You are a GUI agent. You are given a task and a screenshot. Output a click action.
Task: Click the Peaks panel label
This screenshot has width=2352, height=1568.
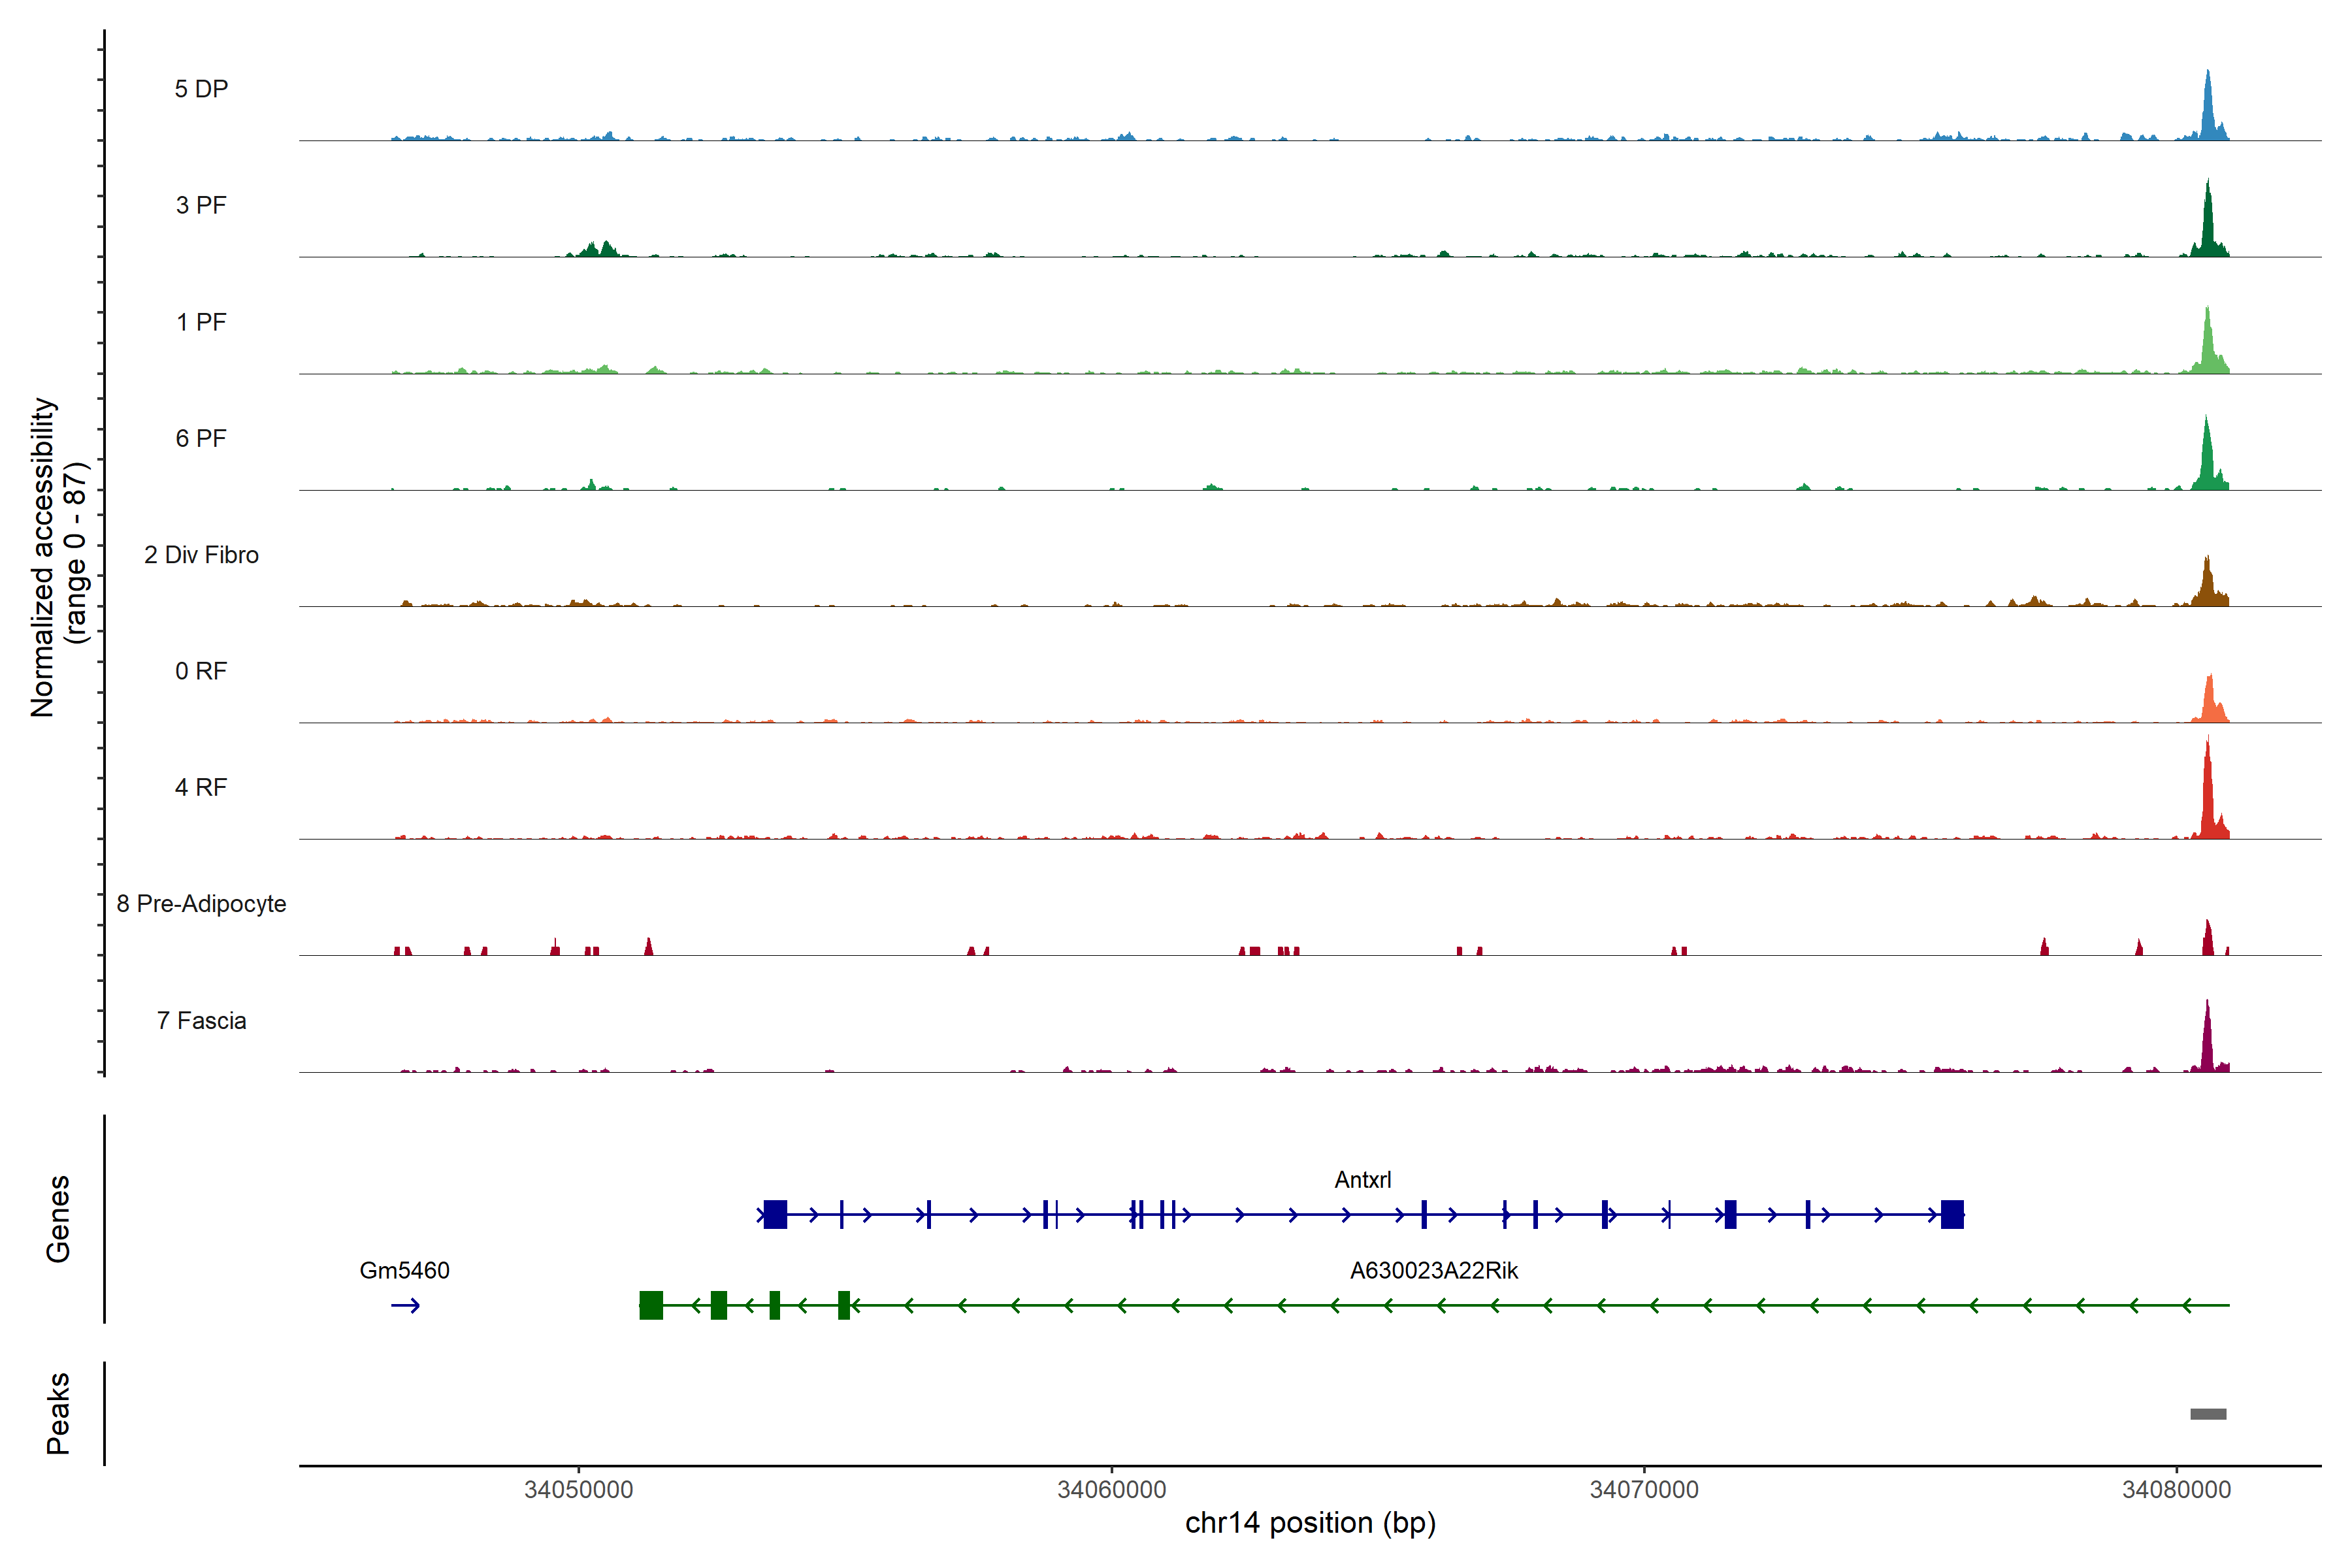(x=58, y=1413)
